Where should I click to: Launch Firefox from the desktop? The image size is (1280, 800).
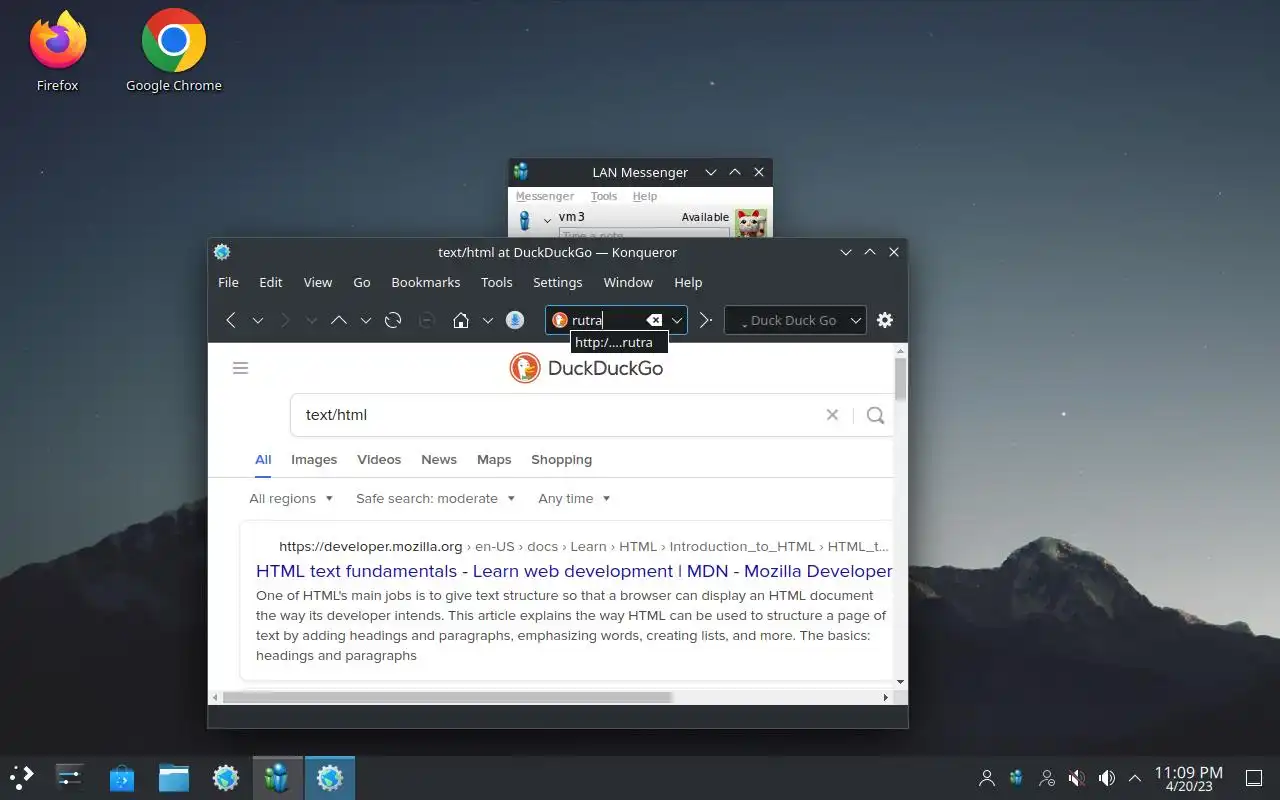coord(57,51)
